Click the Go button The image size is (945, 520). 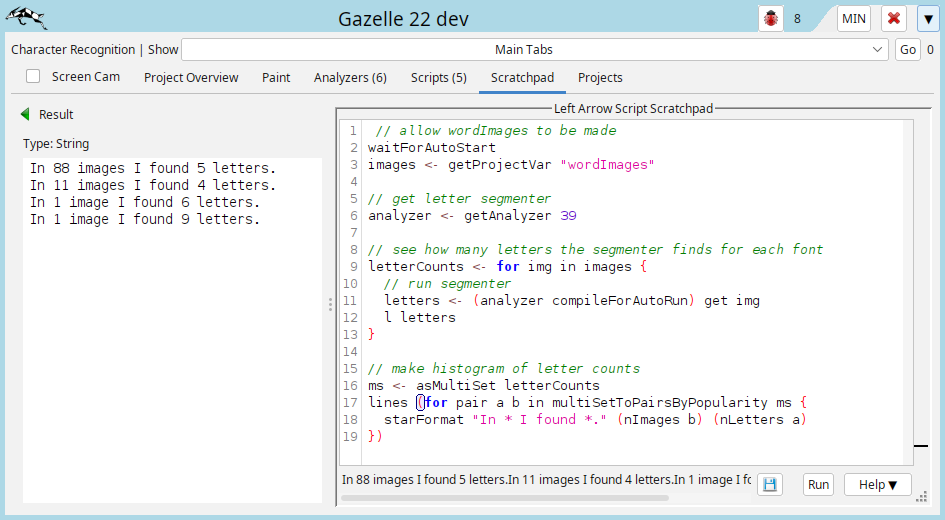pos(907,50)
